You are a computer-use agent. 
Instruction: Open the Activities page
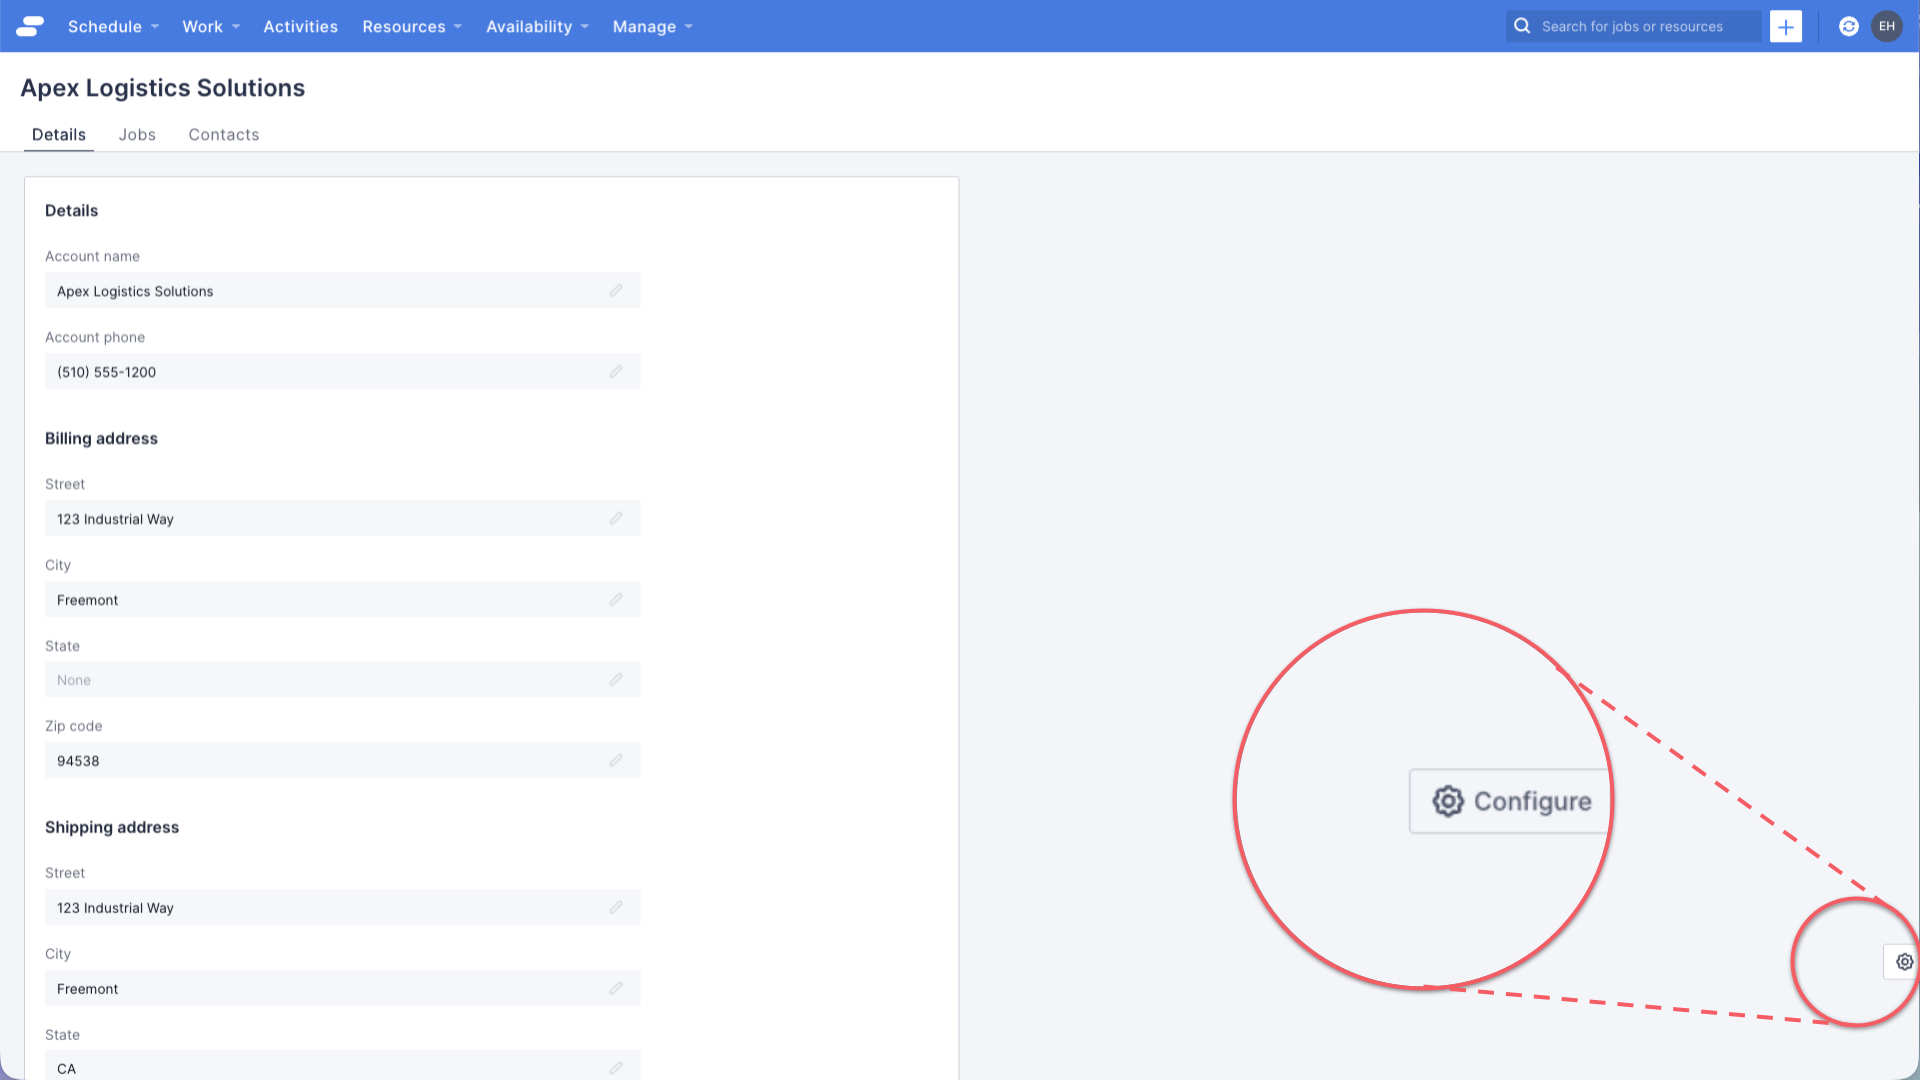(300, 26)
